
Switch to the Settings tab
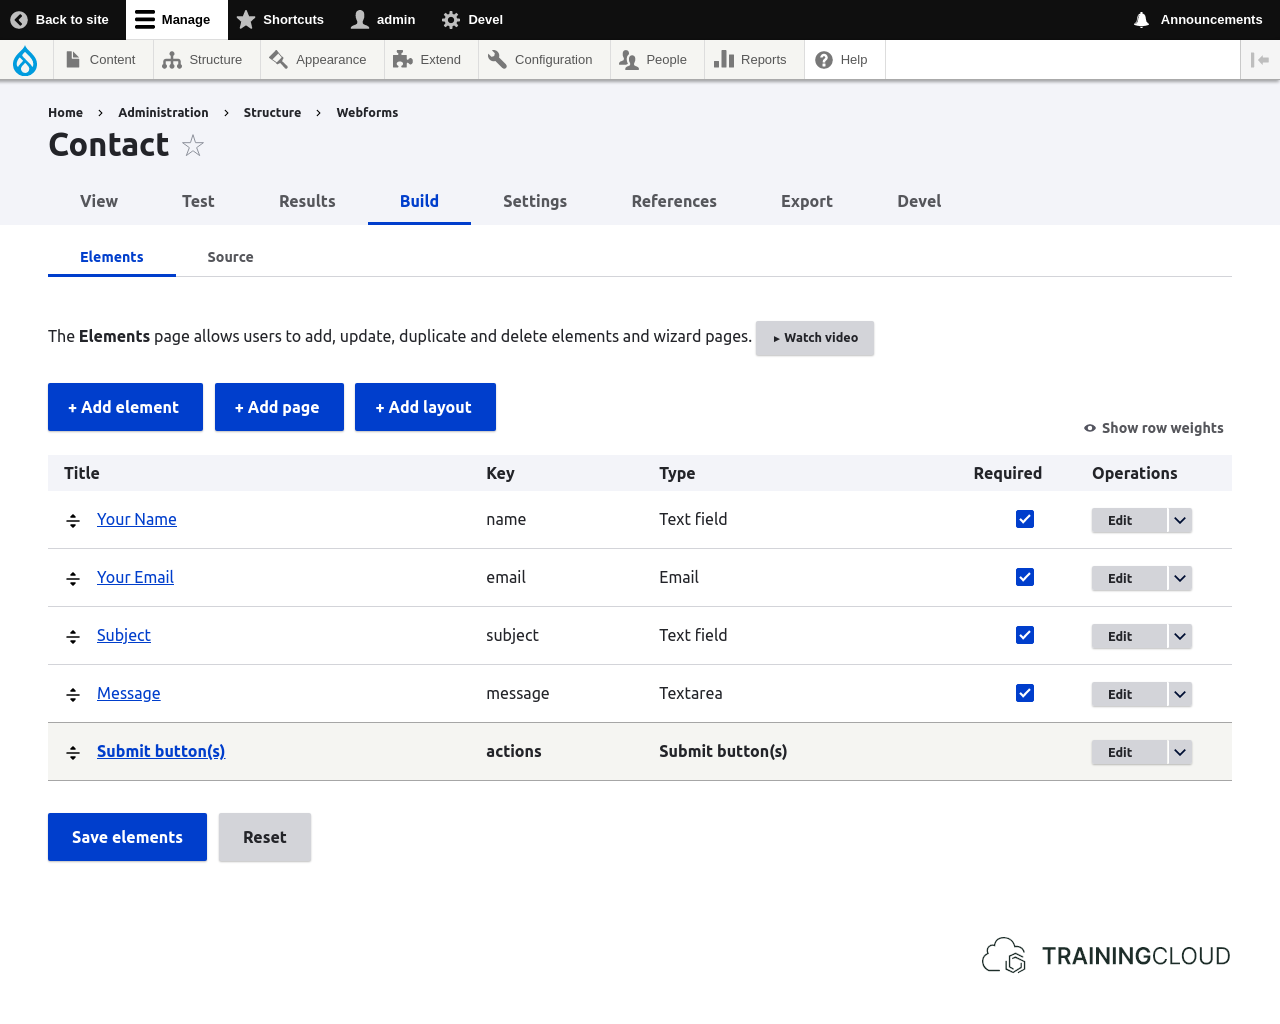point(535,201)
